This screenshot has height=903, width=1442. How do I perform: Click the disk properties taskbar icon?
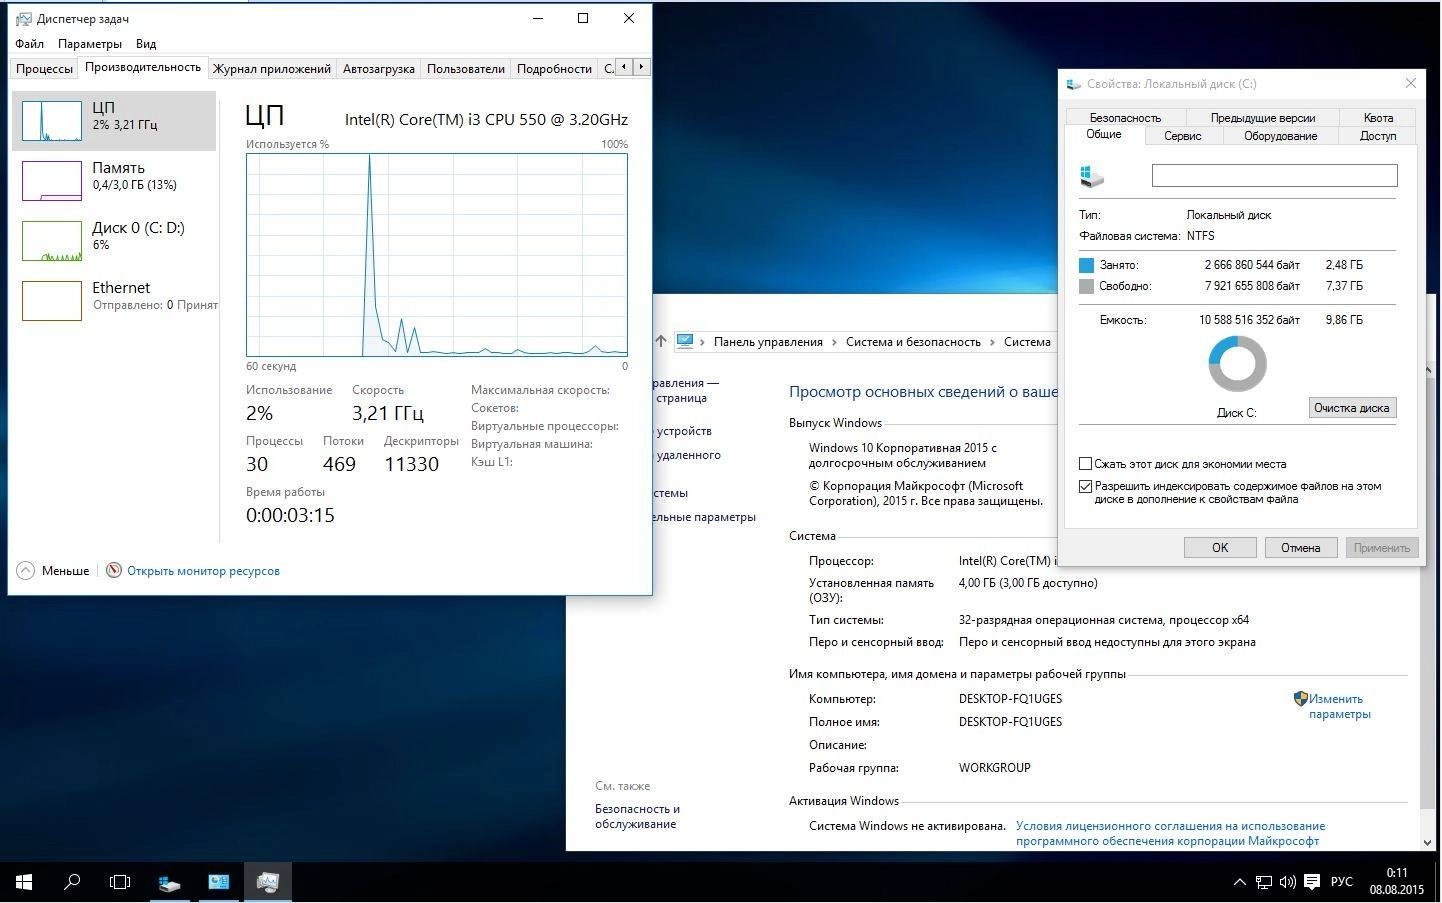coord(169,882)
